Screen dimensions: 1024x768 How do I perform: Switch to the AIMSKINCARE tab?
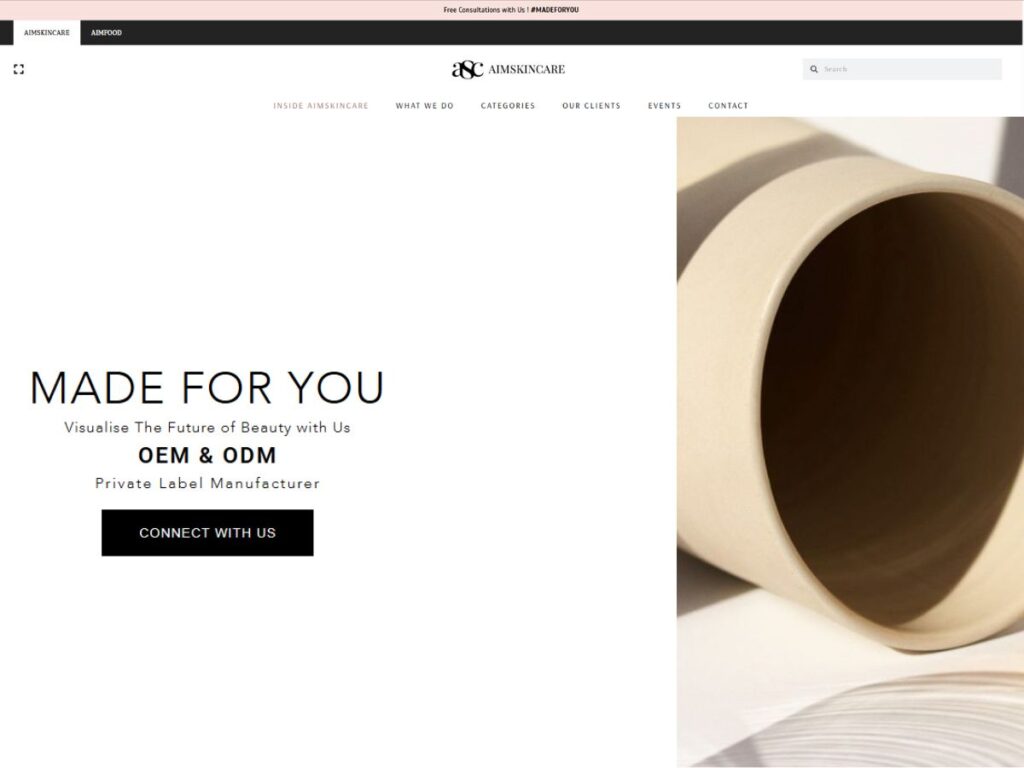click(46, 33)
